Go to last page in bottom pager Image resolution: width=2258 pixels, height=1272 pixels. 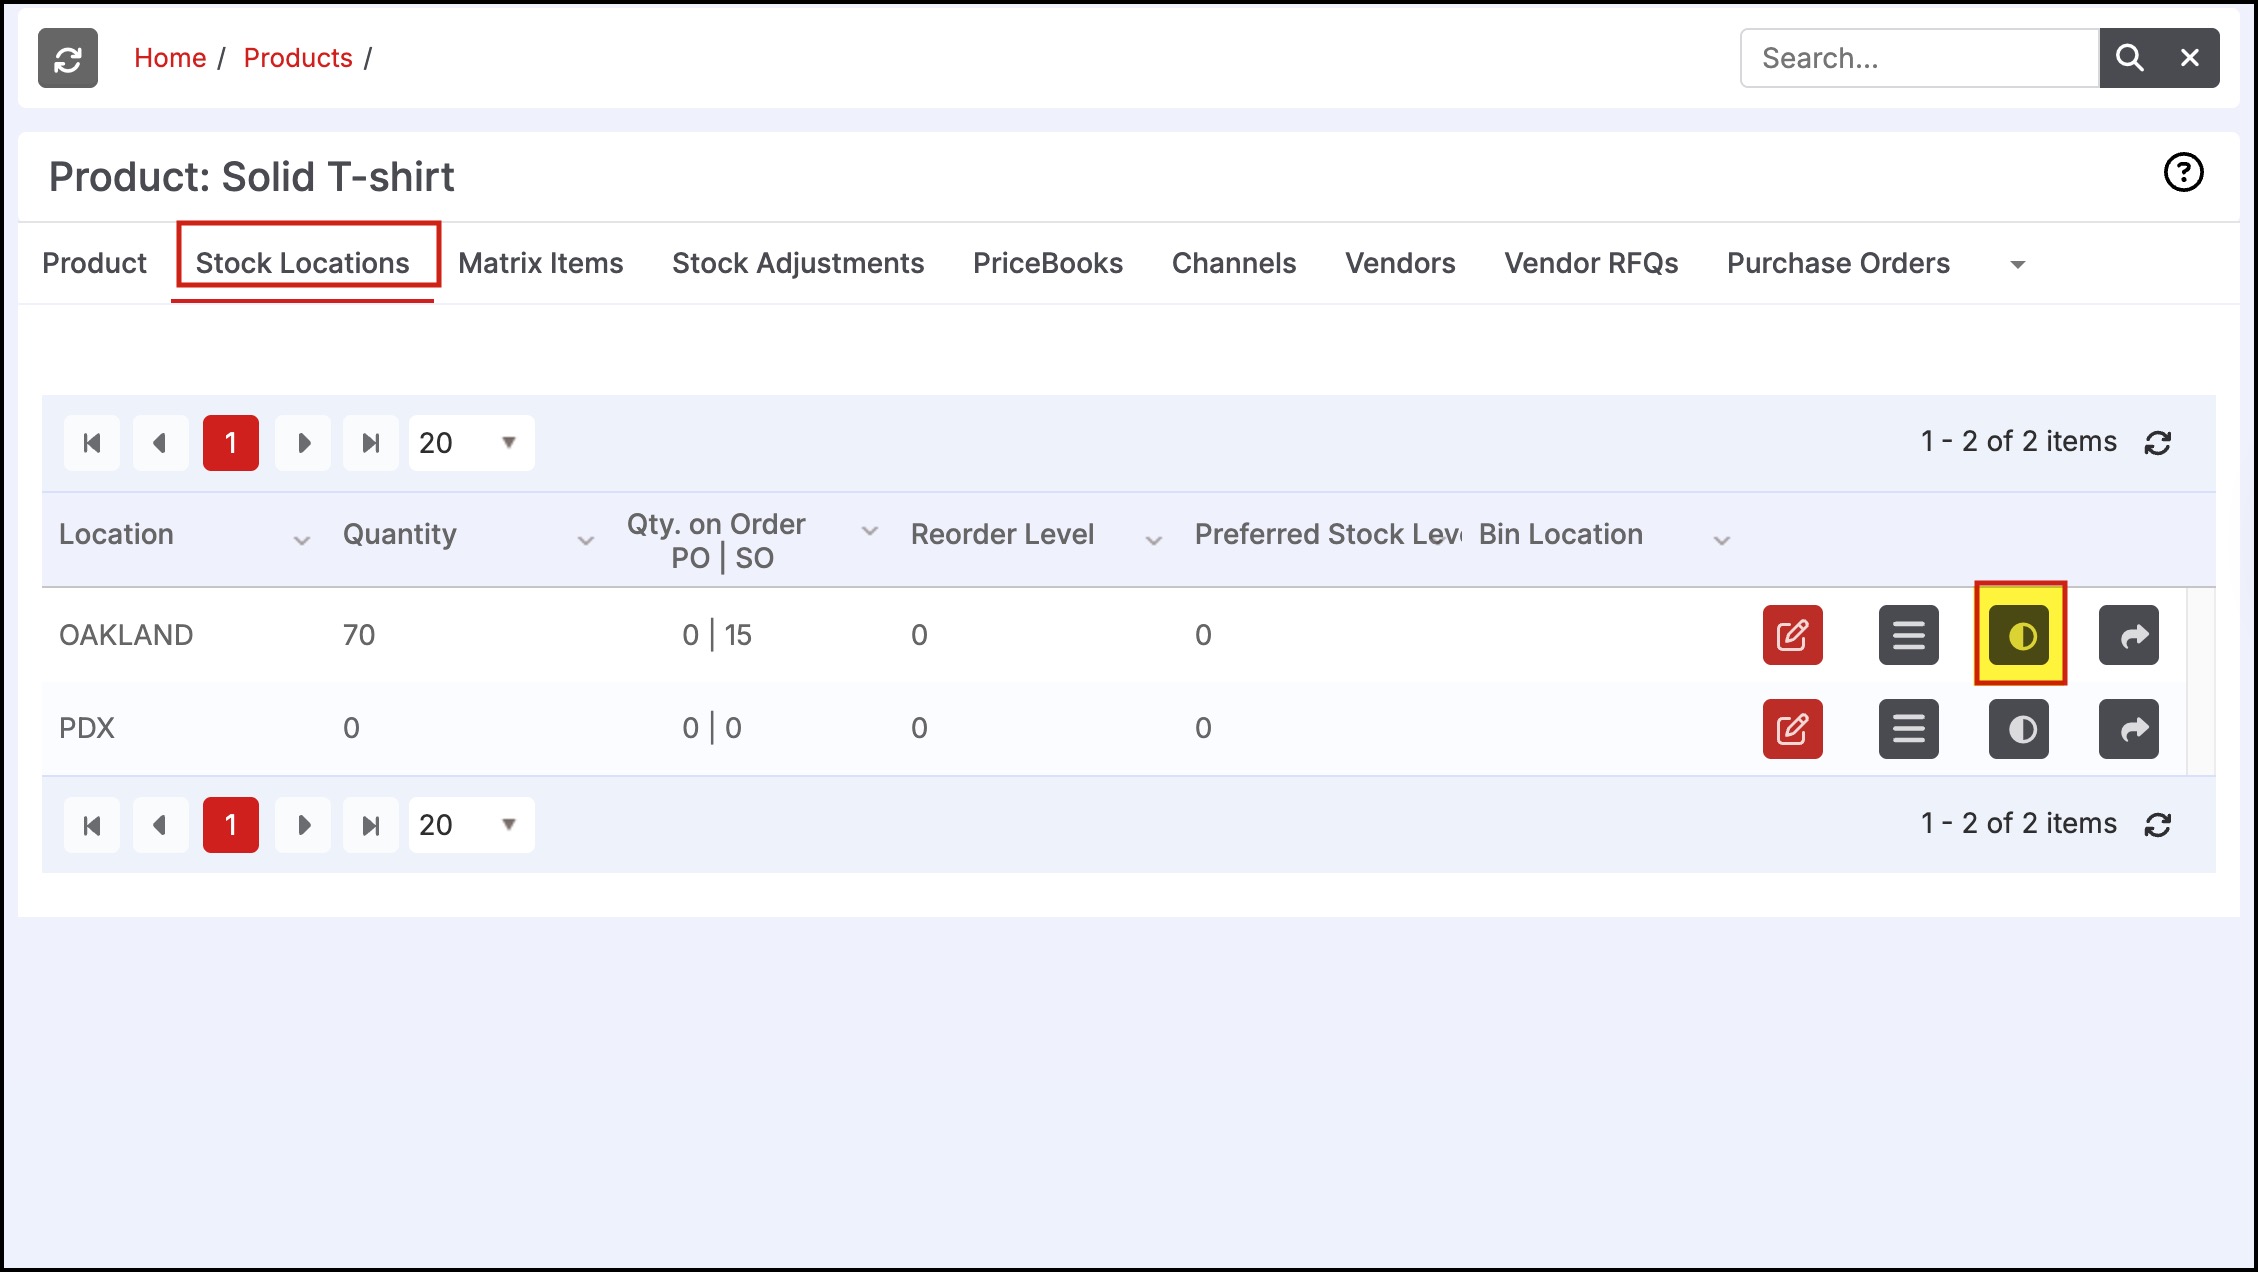coord(371,825)
